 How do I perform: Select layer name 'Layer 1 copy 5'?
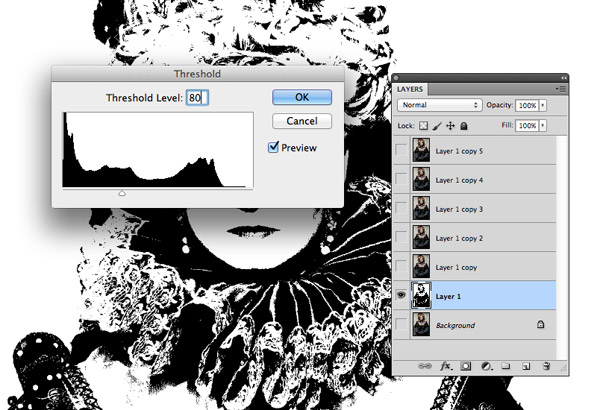(x=459, y=151)
